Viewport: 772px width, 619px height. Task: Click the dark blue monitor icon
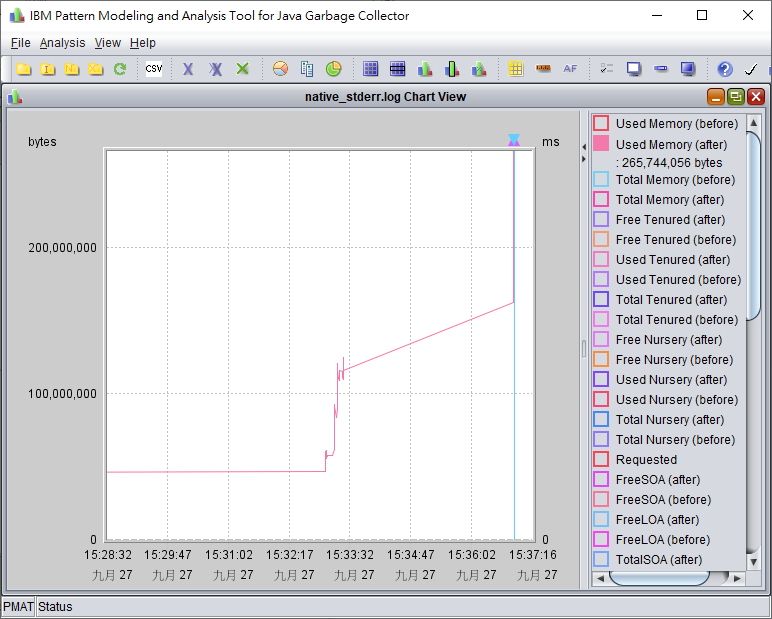(x=688, y=69)
